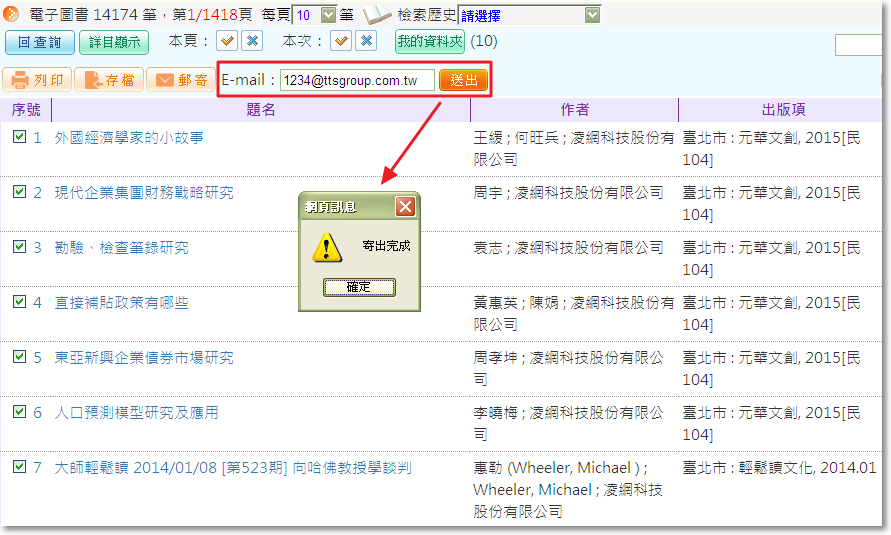Image resolution: width=891 pixels, height=535 pixels.
Task: Uncheck the checkbox for record 1
Action: point(19,137)
